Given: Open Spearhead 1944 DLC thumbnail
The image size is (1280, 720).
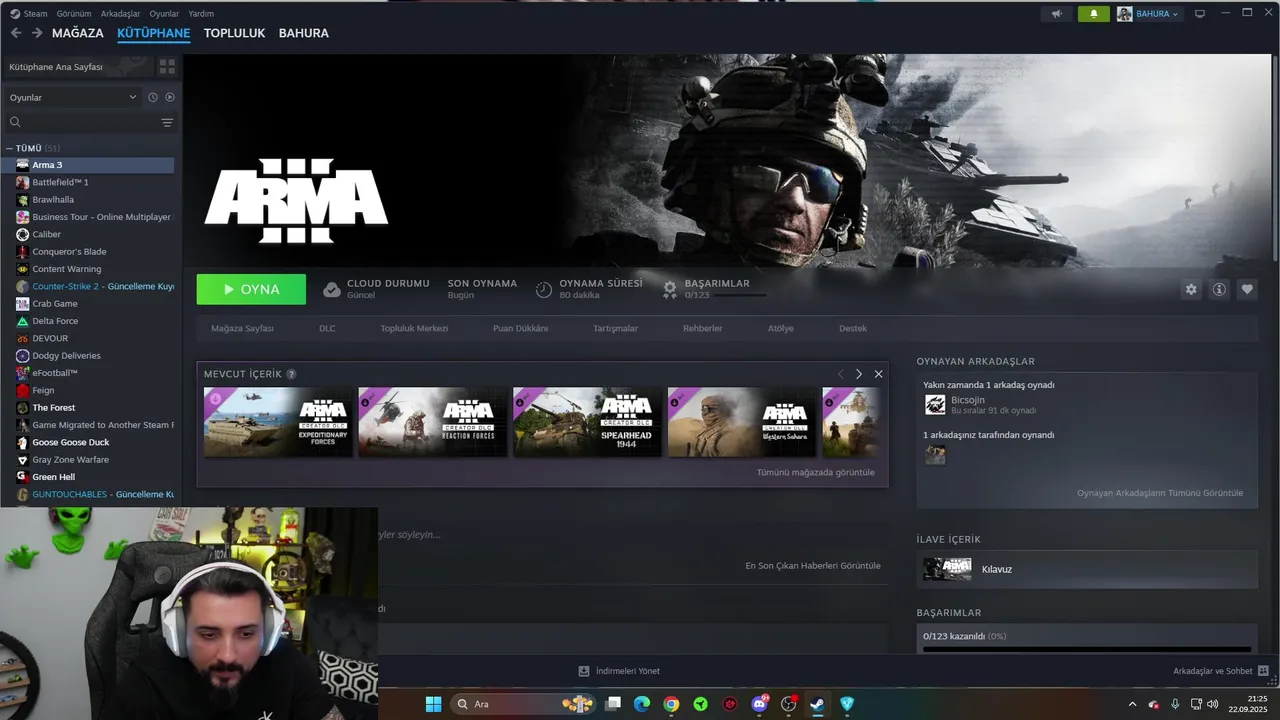Looking at the screenshot, I should (x=587, y=422).
